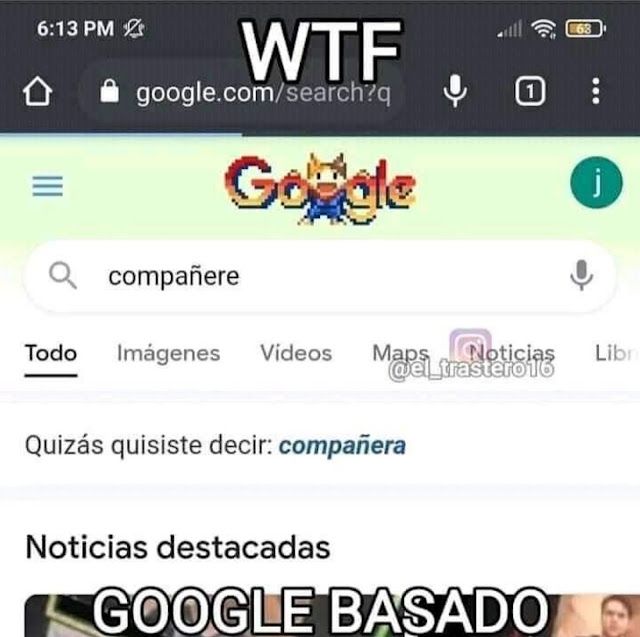Open the partially visible Libros tab

point(617,353)
